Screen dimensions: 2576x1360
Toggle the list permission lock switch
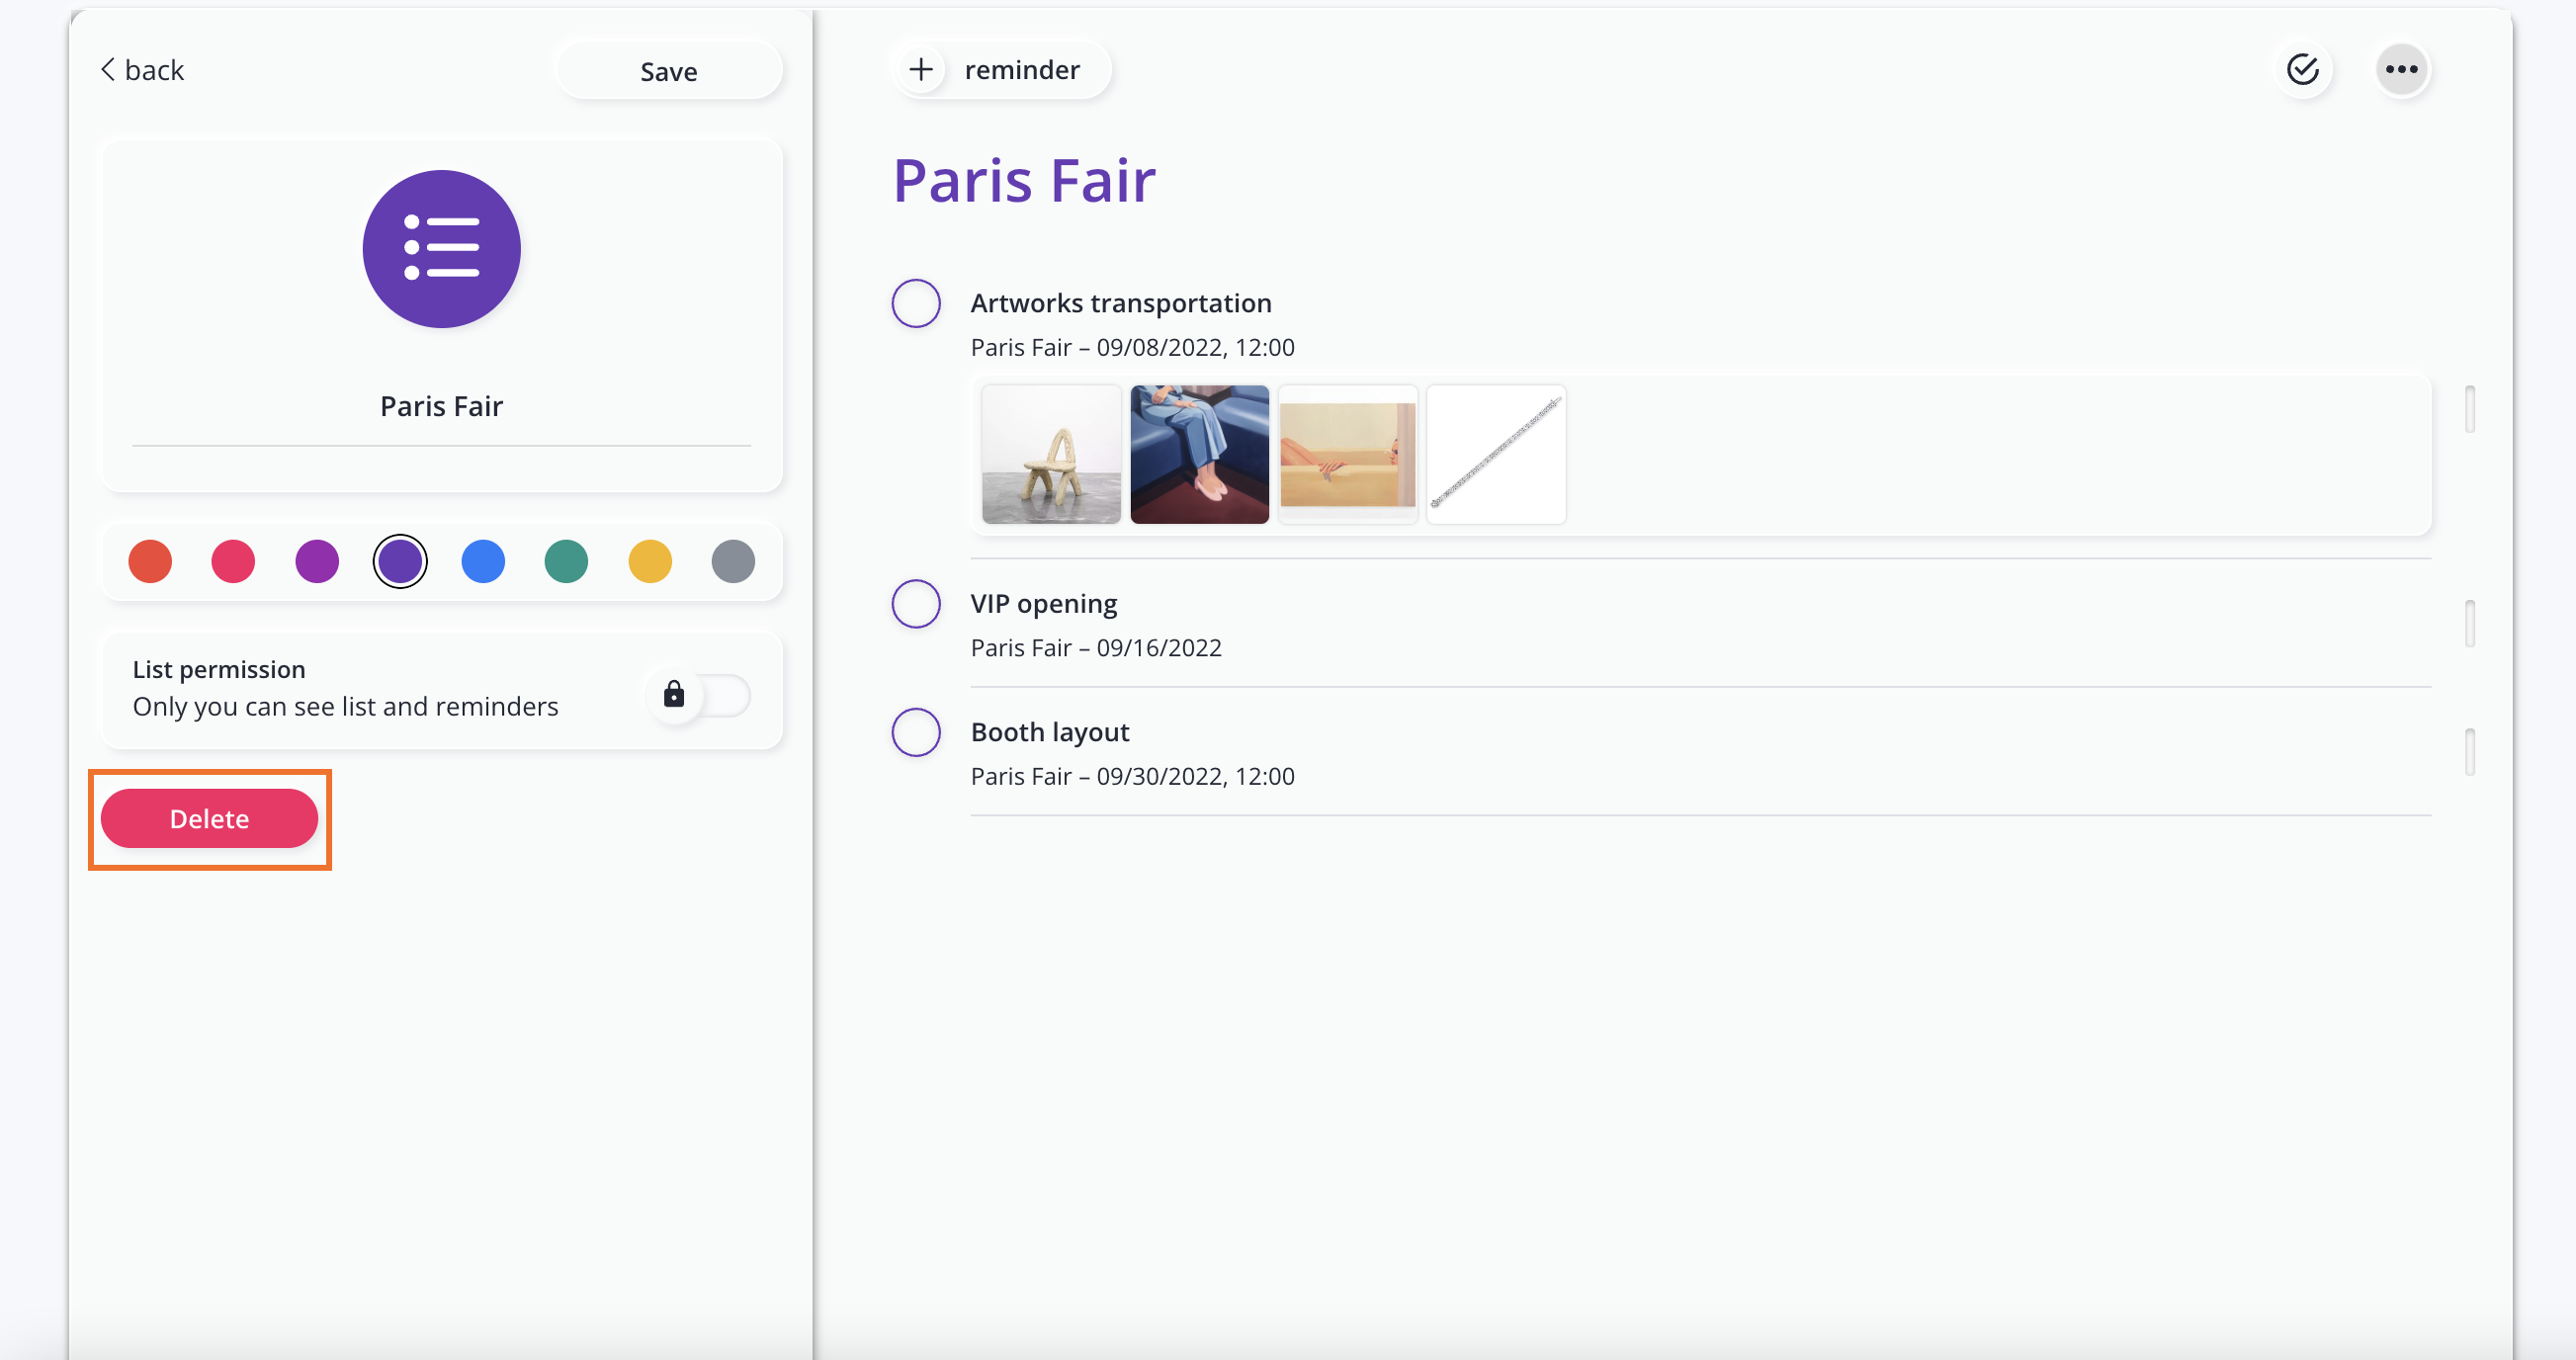(699, 694)
